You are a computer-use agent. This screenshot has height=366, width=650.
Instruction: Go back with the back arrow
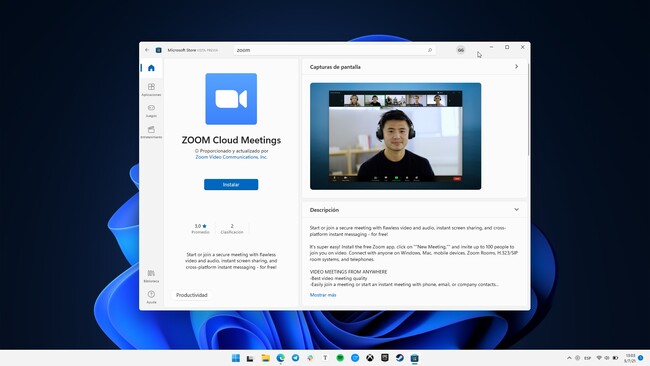(147, 50)
